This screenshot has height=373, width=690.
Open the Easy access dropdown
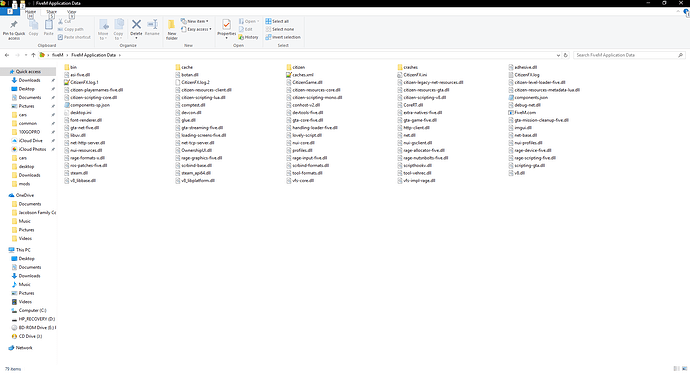pyautogui.click(x=196, y=29)
